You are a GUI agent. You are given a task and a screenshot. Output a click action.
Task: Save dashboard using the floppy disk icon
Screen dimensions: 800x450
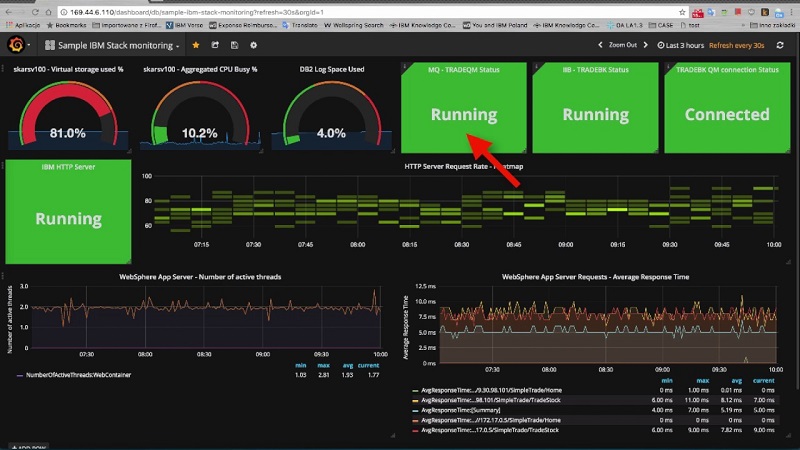(233, 45)
